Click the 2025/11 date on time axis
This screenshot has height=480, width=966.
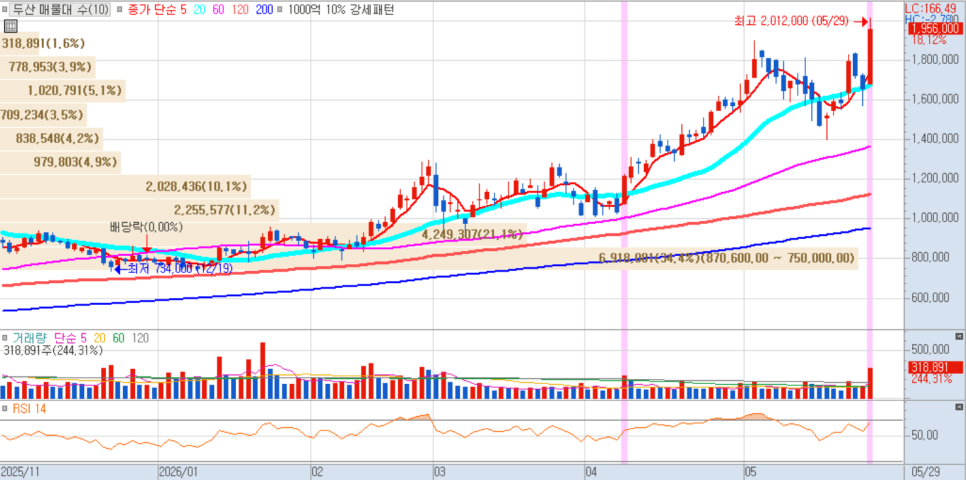(20, 471)
